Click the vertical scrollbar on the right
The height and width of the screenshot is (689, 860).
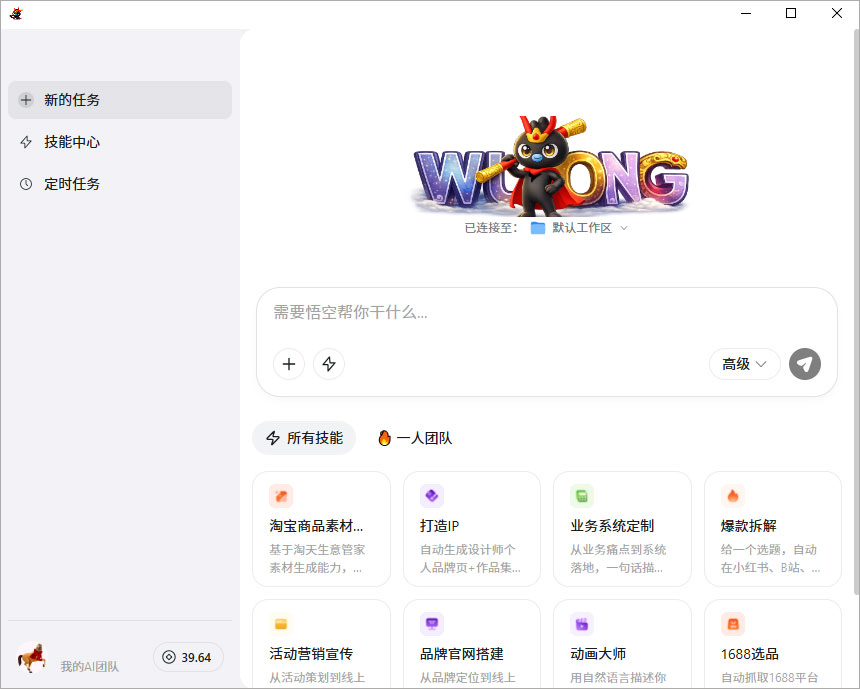click(x=856, y=313)
